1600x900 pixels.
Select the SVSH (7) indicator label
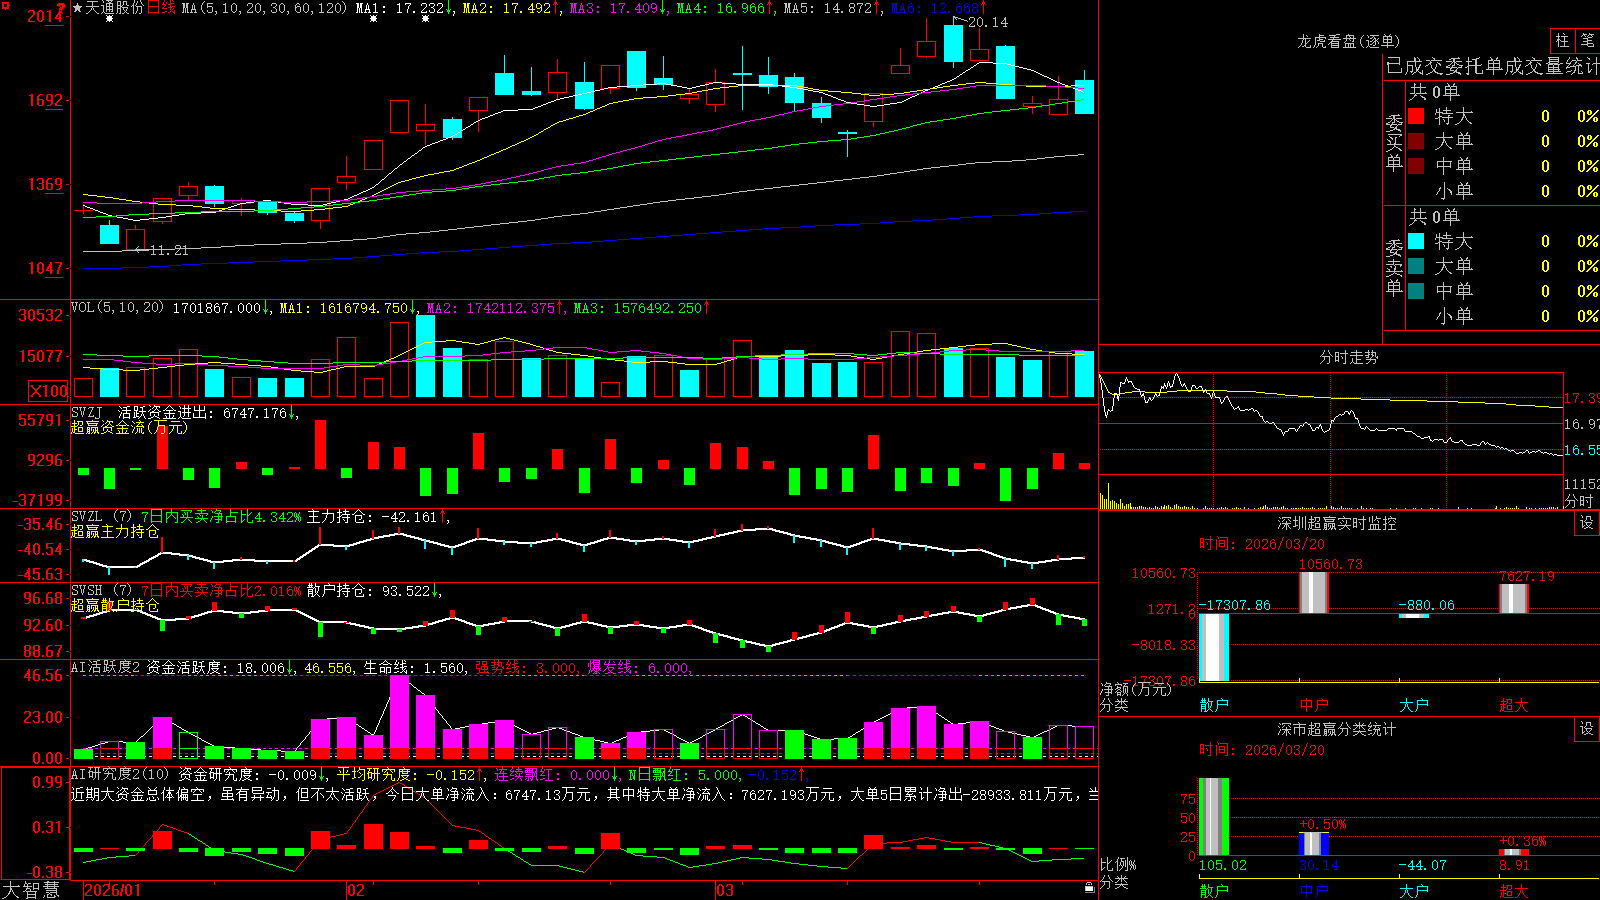(x=101, y=591)
